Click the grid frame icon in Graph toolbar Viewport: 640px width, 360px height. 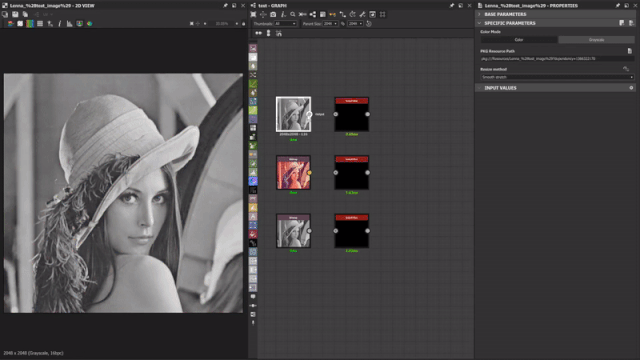(x=382, y=14)
